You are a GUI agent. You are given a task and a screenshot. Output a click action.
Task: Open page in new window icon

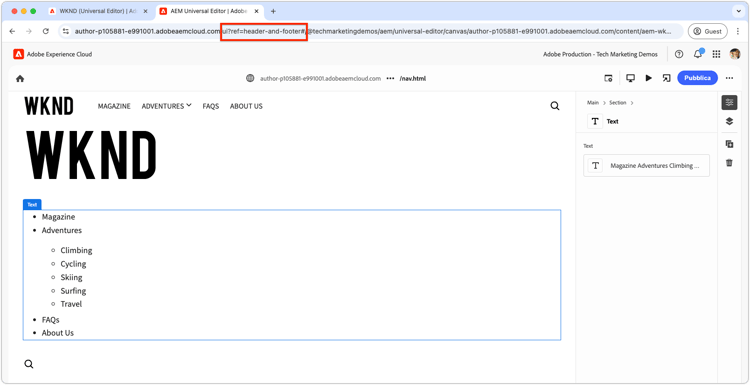(x=666, y=78)
